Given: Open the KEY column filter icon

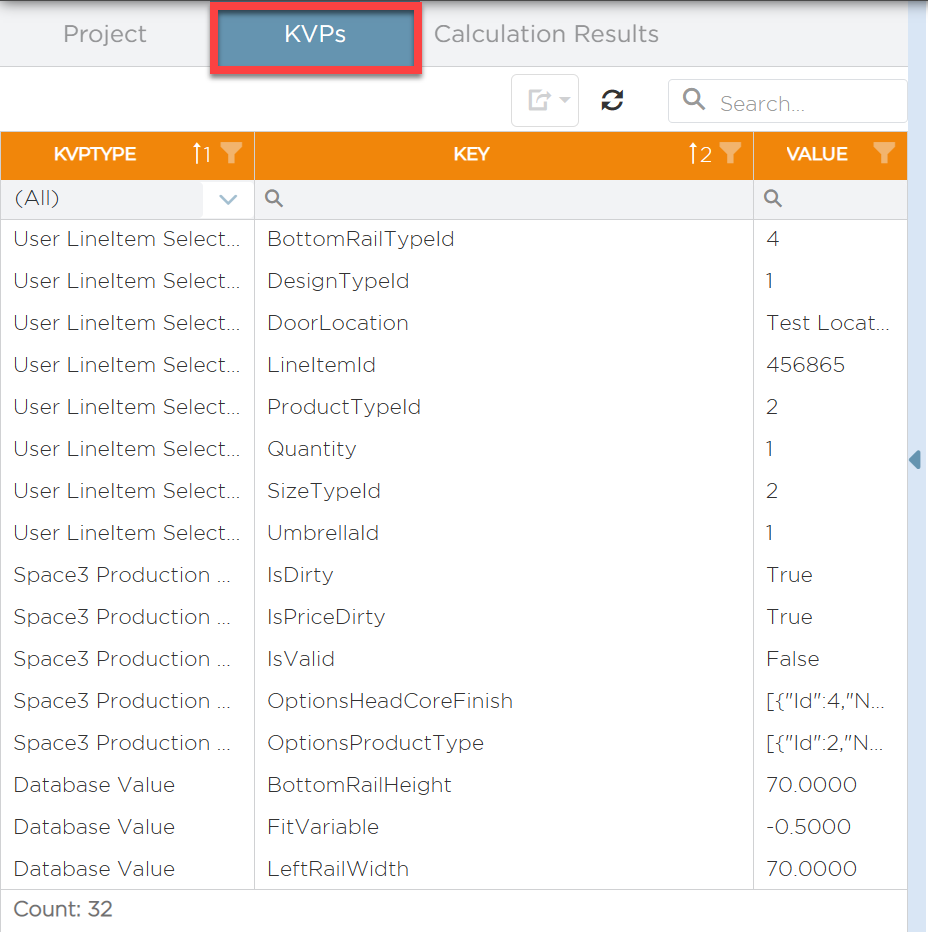Looking at the screenshot, I should (730, 153).
